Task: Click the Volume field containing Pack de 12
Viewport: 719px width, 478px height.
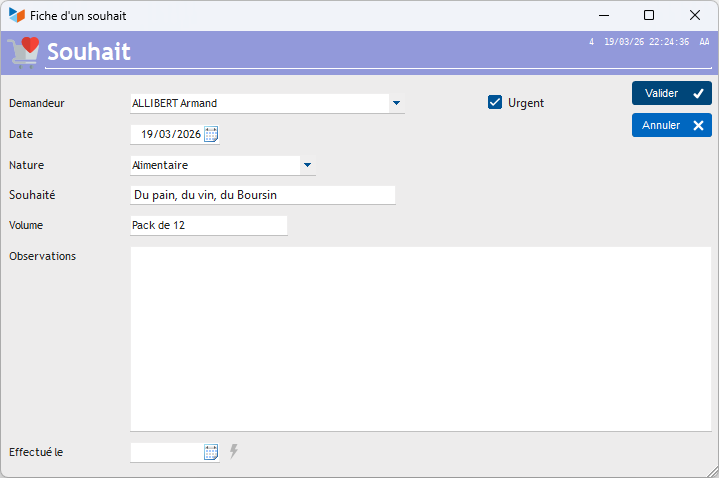Action: pos(208,226)
